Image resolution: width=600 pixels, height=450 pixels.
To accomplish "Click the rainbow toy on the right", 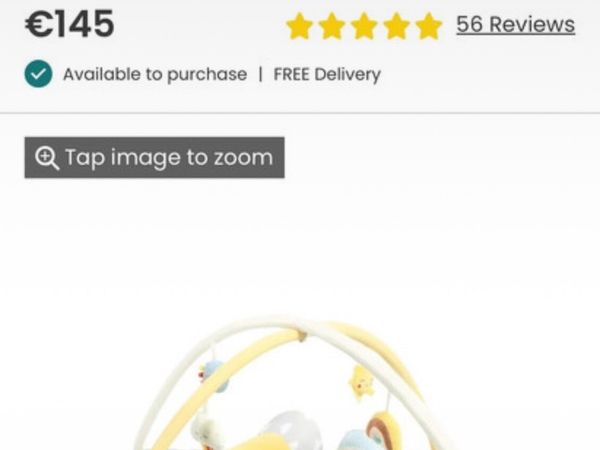I will point(385,430).
